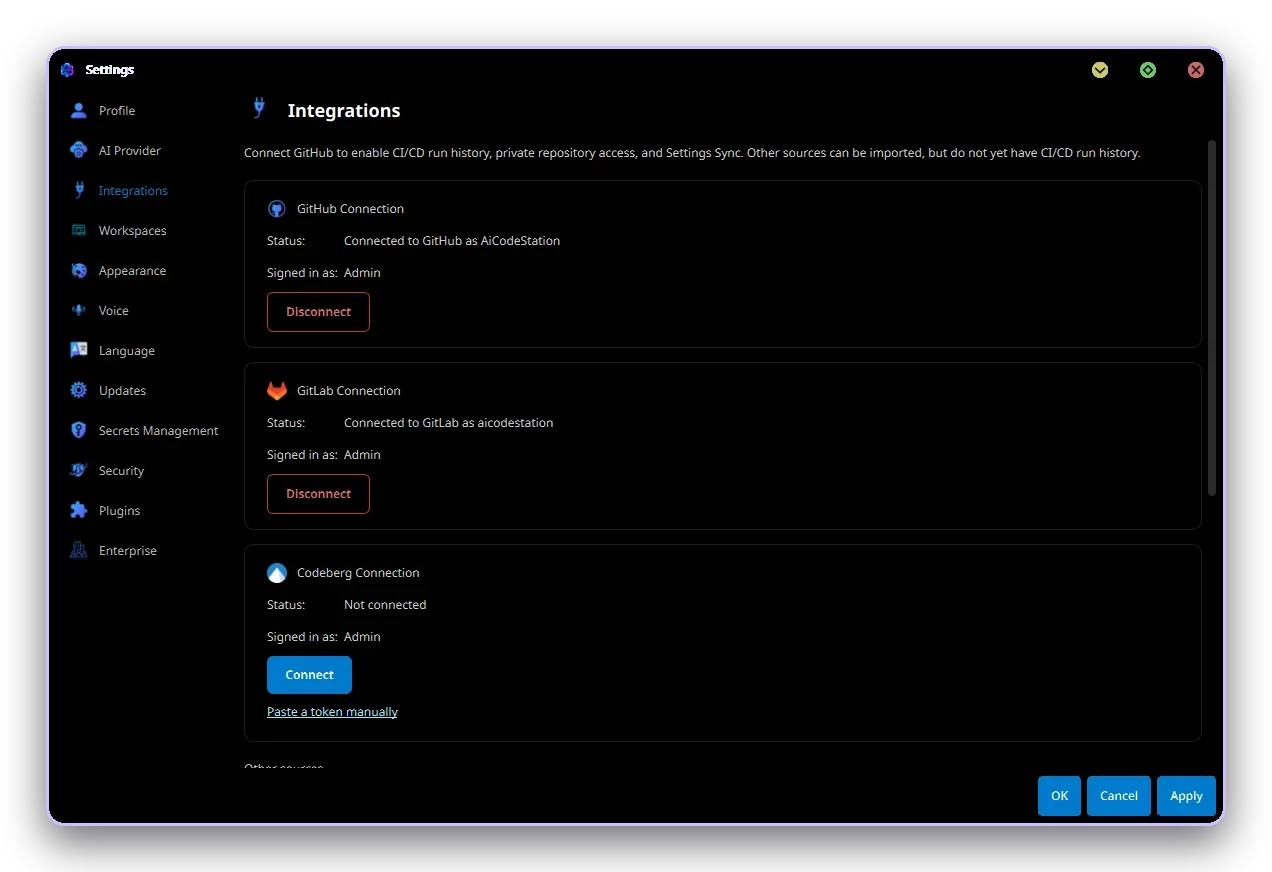Click the GitHub logo icon

277,209
